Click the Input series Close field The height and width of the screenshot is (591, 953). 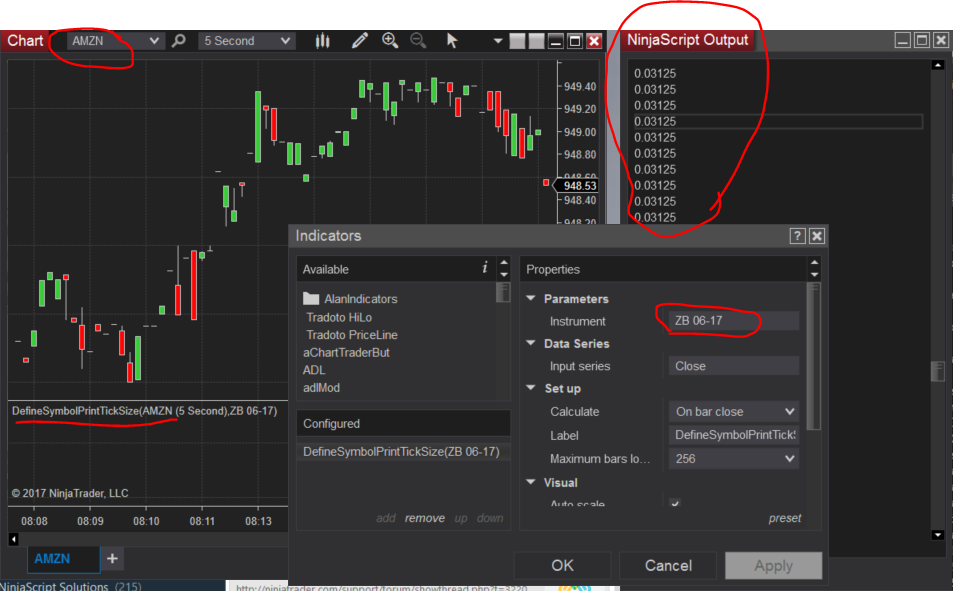coord(733,366)
